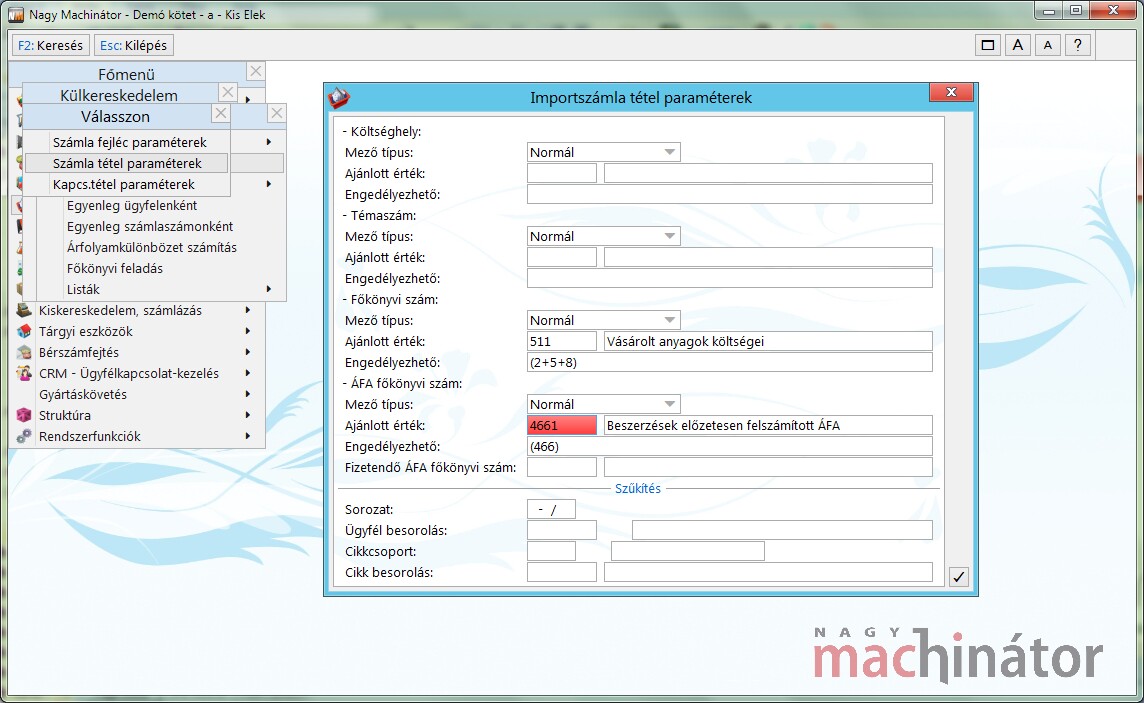1144x703 pixels.
Task: Click Cikkcsoport code field
Action: pos(552,551)
